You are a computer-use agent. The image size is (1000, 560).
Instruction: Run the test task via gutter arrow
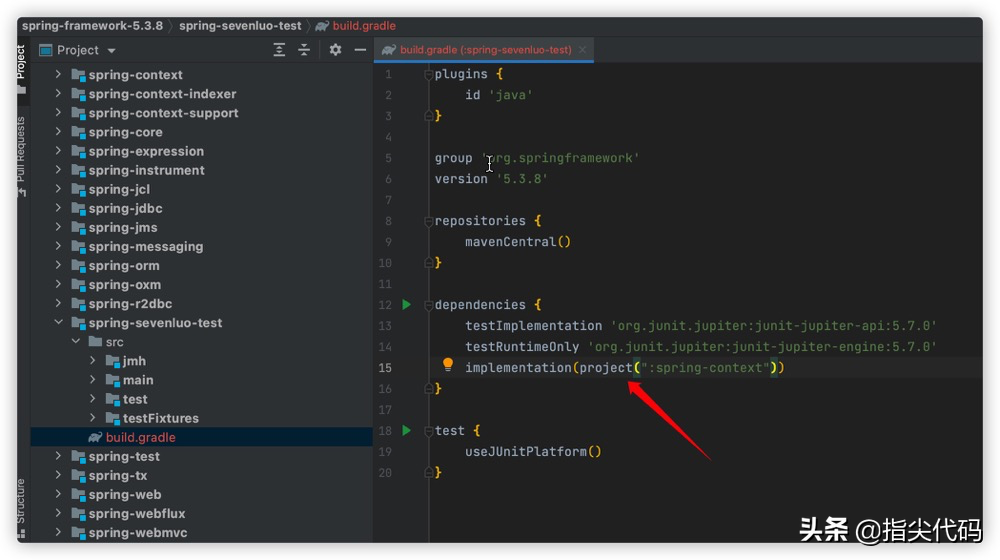pos(406,431)
